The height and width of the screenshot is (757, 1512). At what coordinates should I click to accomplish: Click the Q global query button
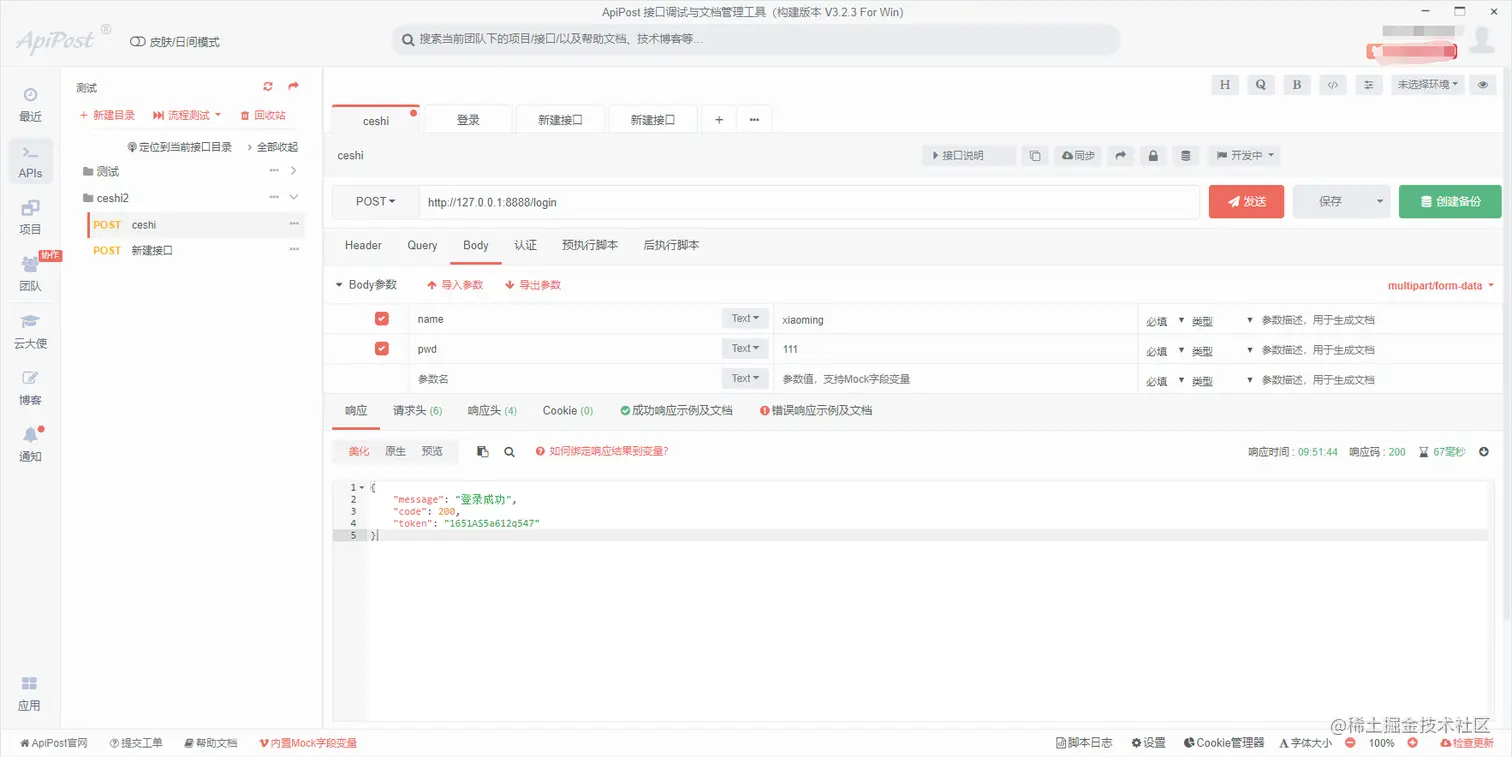tap(1261, 85)
